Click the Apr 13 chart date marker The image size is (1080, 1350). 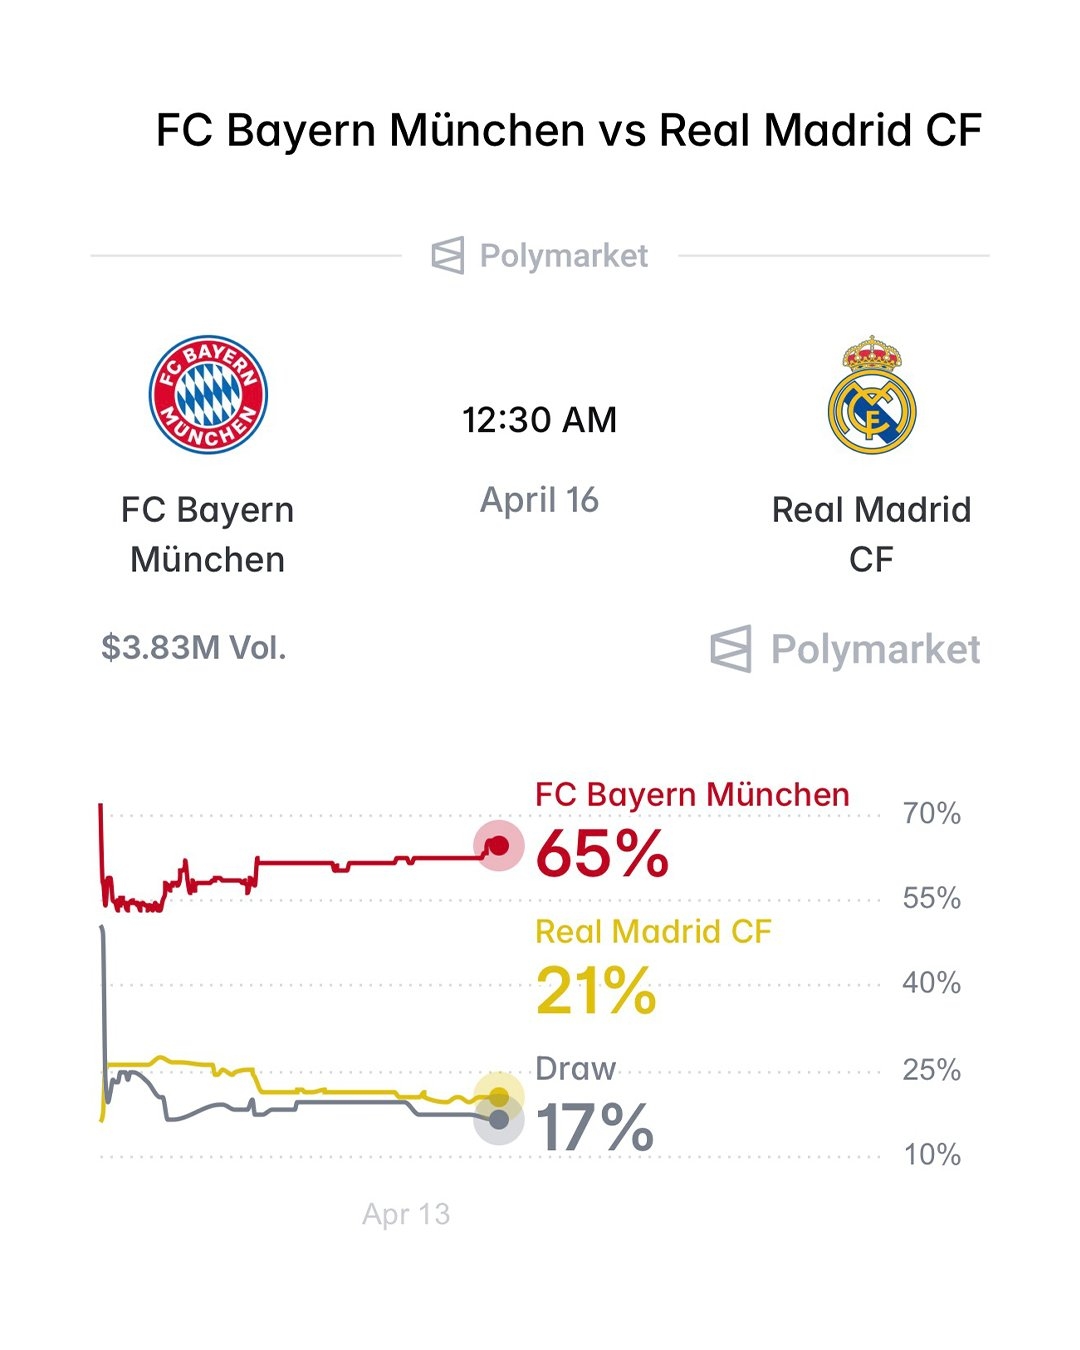pos(406,1214)
